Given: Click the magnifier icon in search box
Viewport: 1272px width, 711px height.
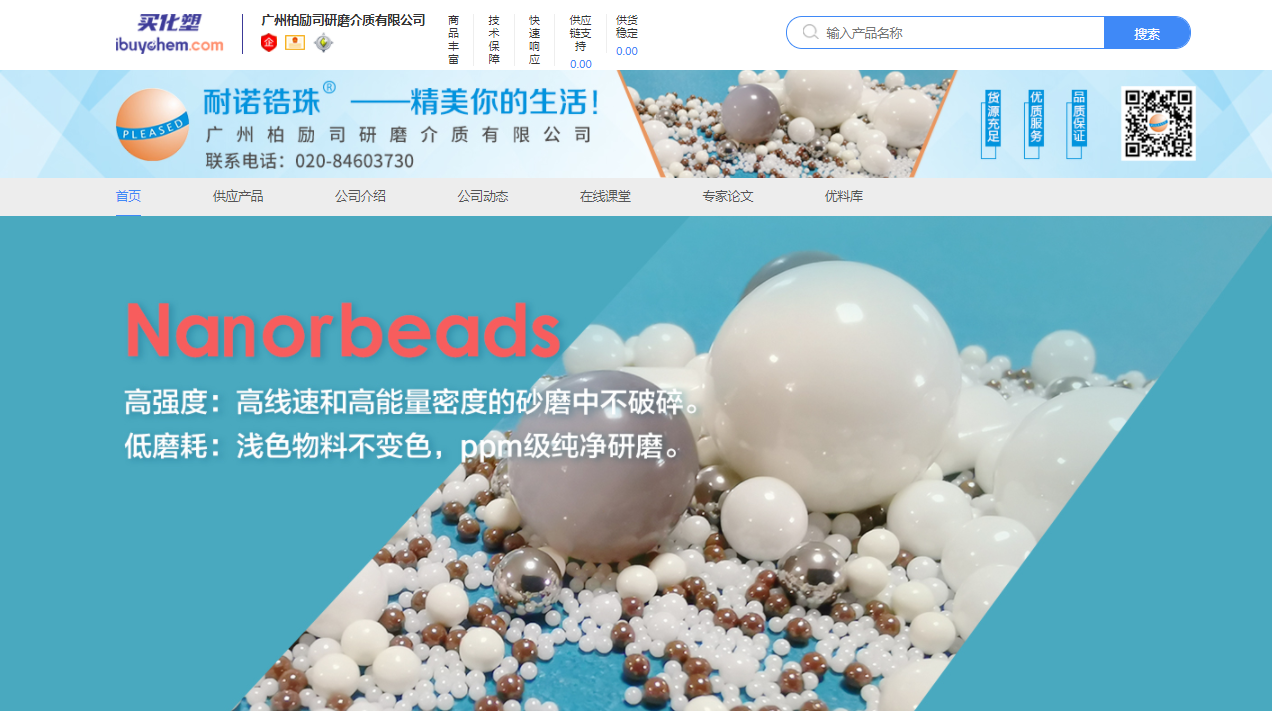Looking at the screenshot, I should (x=810, y=32).
